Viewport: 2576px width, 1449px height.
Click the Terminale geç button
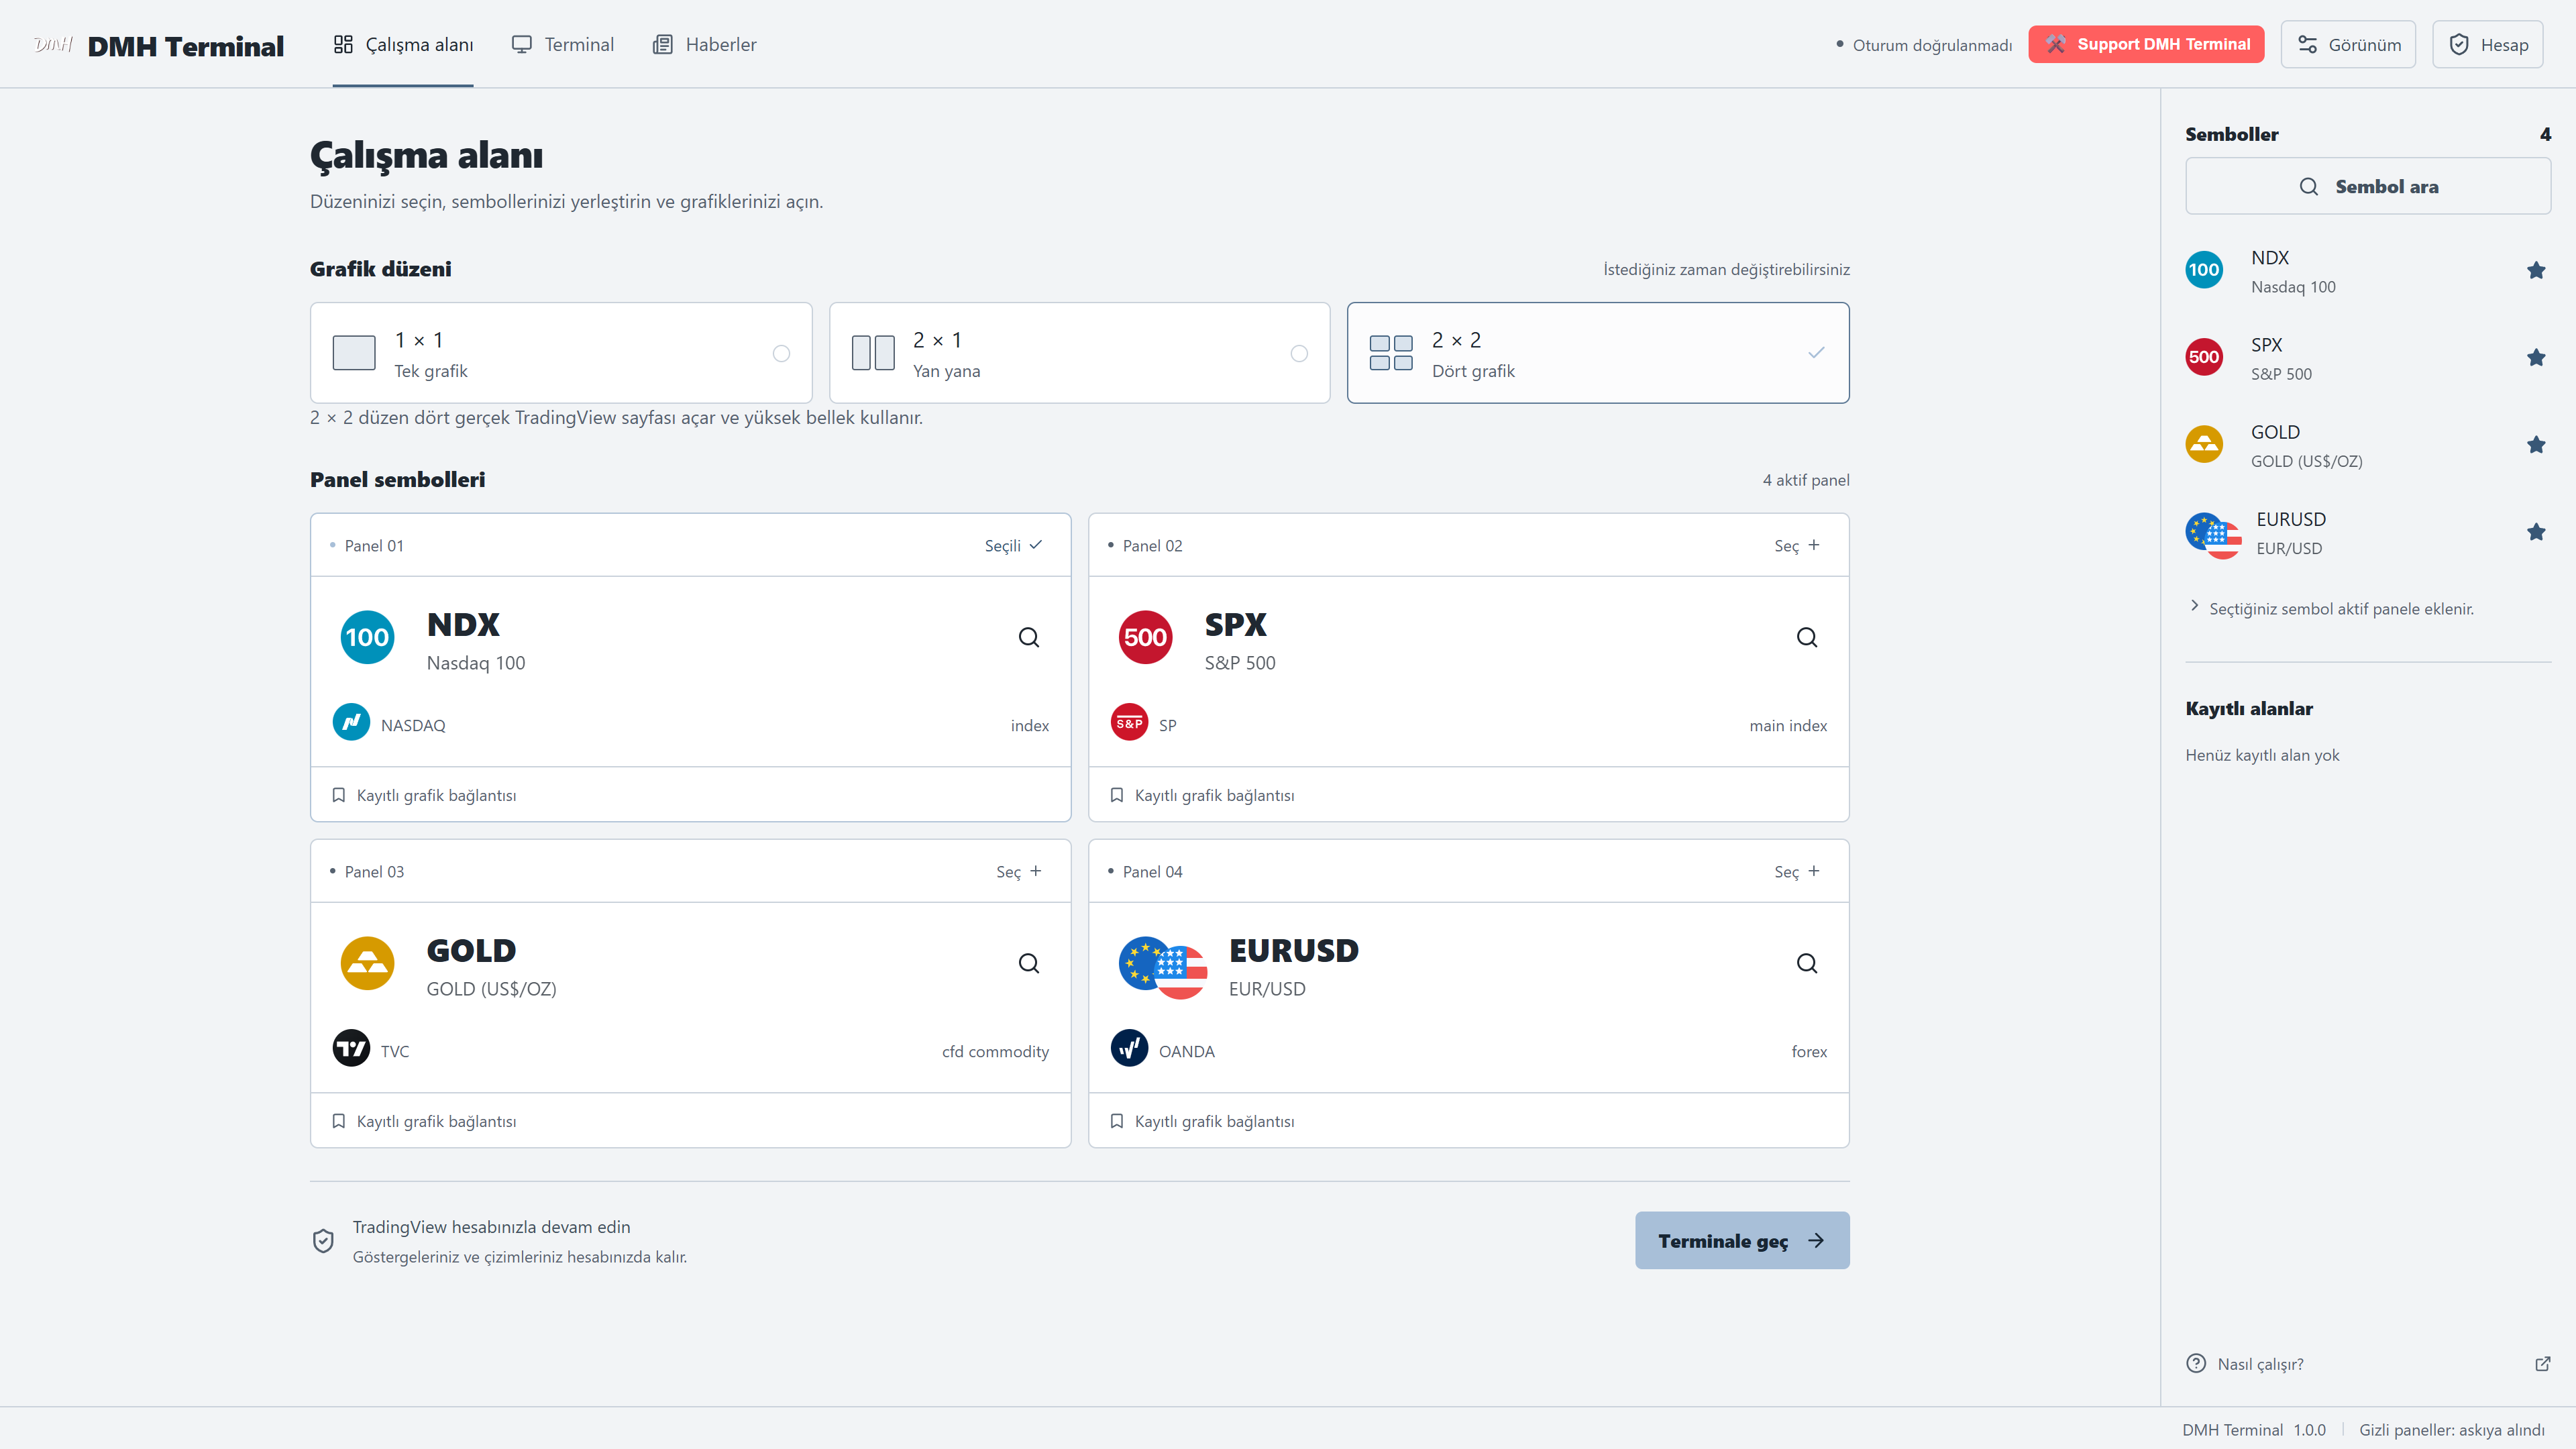(1742, 1240)
